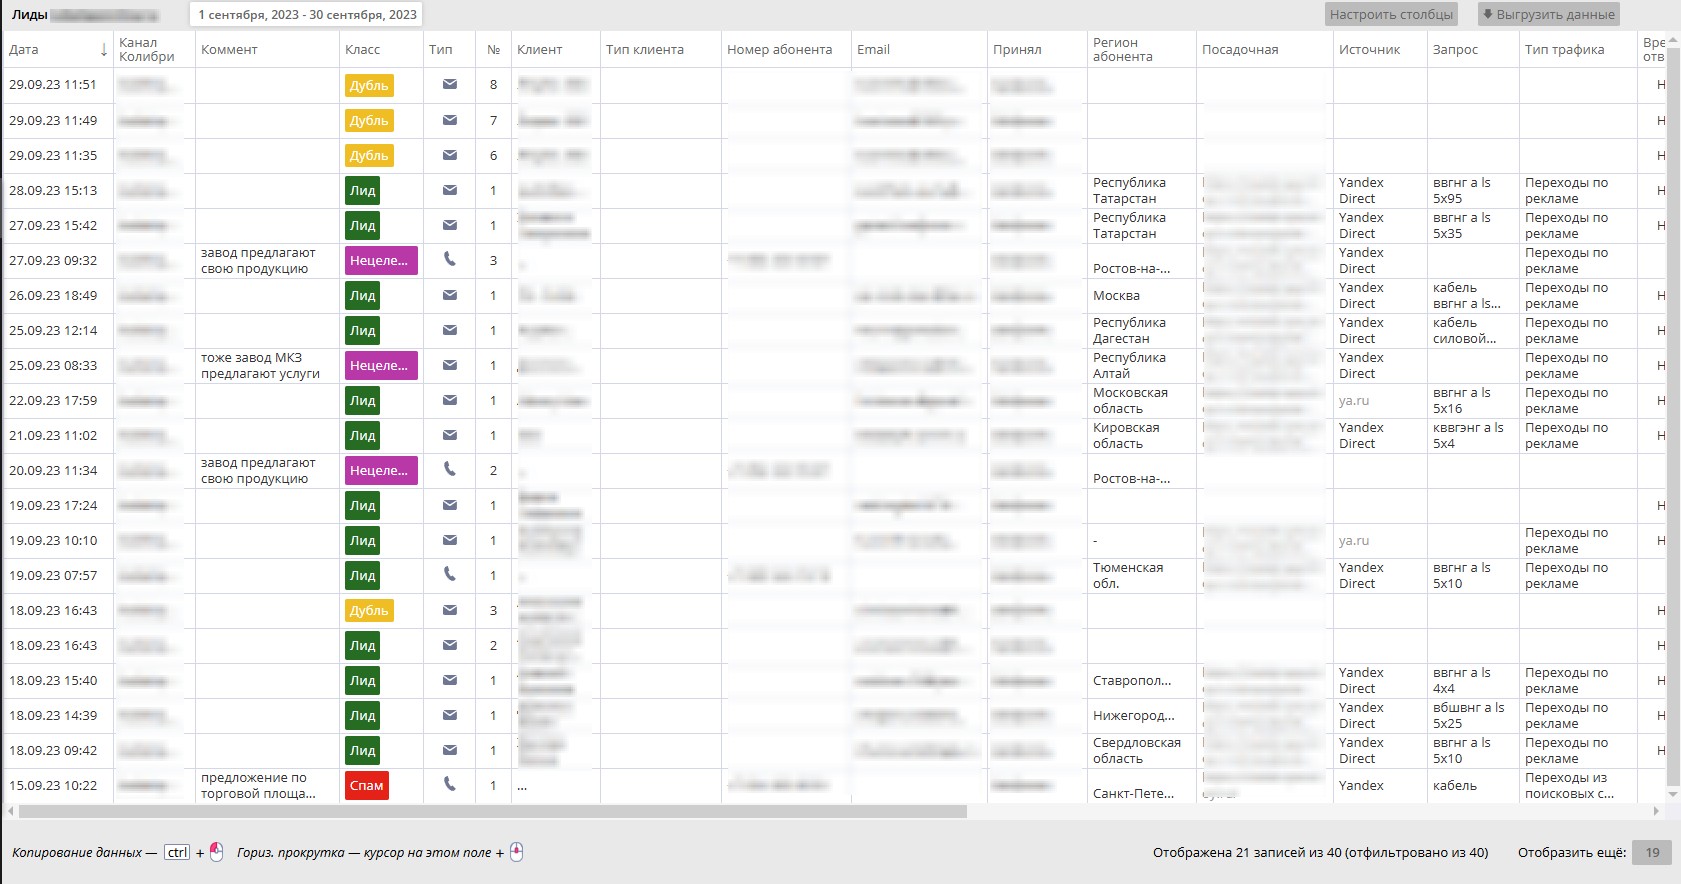Click the envelope icon in the 18.09.23 09:42 row
1681x884 pixels.
450,750
